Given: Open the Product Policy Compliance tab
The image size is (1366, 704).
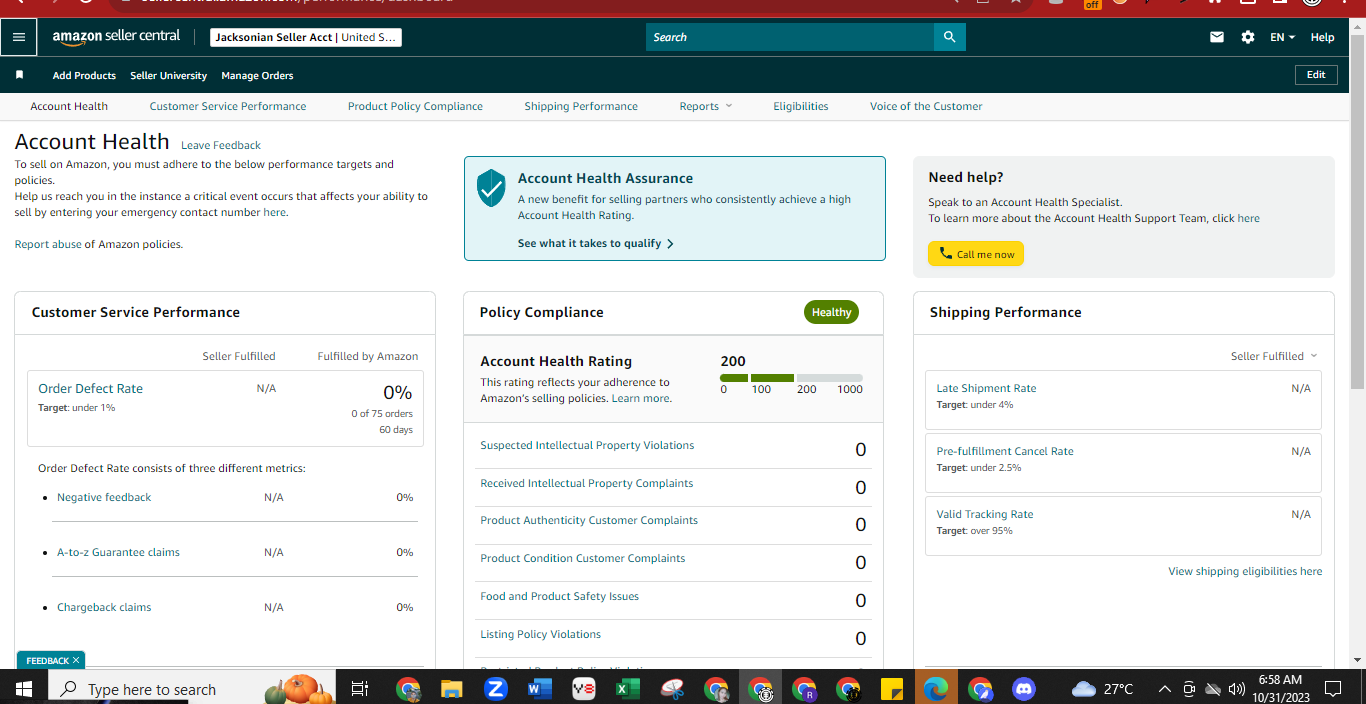Looking at the screenshot, I should pyautogui.click(x=415, y=106).
